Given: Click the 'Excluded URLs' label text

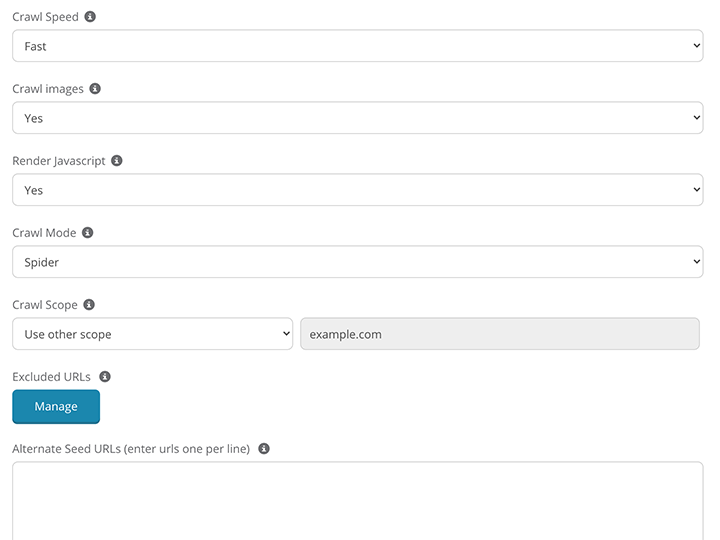Looking at the screenshot, I should pos(51,377).
